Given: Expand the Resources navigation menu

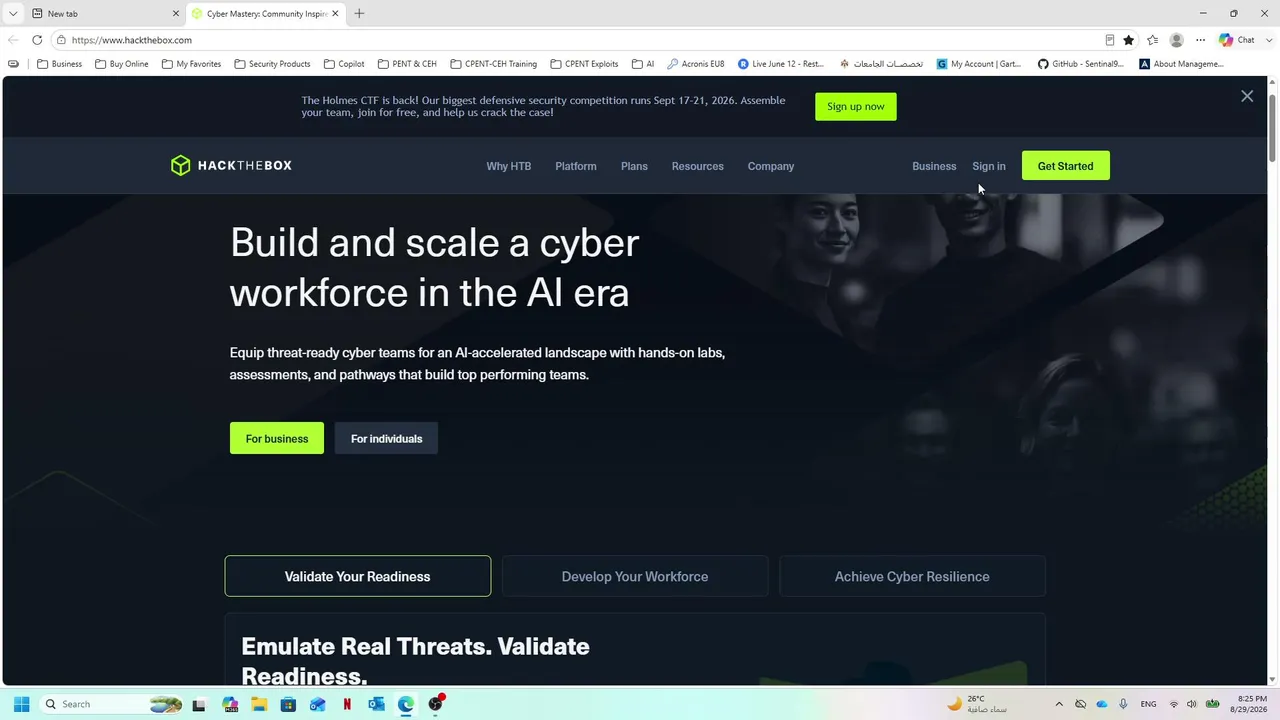Looking at the screenshot, I should coord(698,166).
